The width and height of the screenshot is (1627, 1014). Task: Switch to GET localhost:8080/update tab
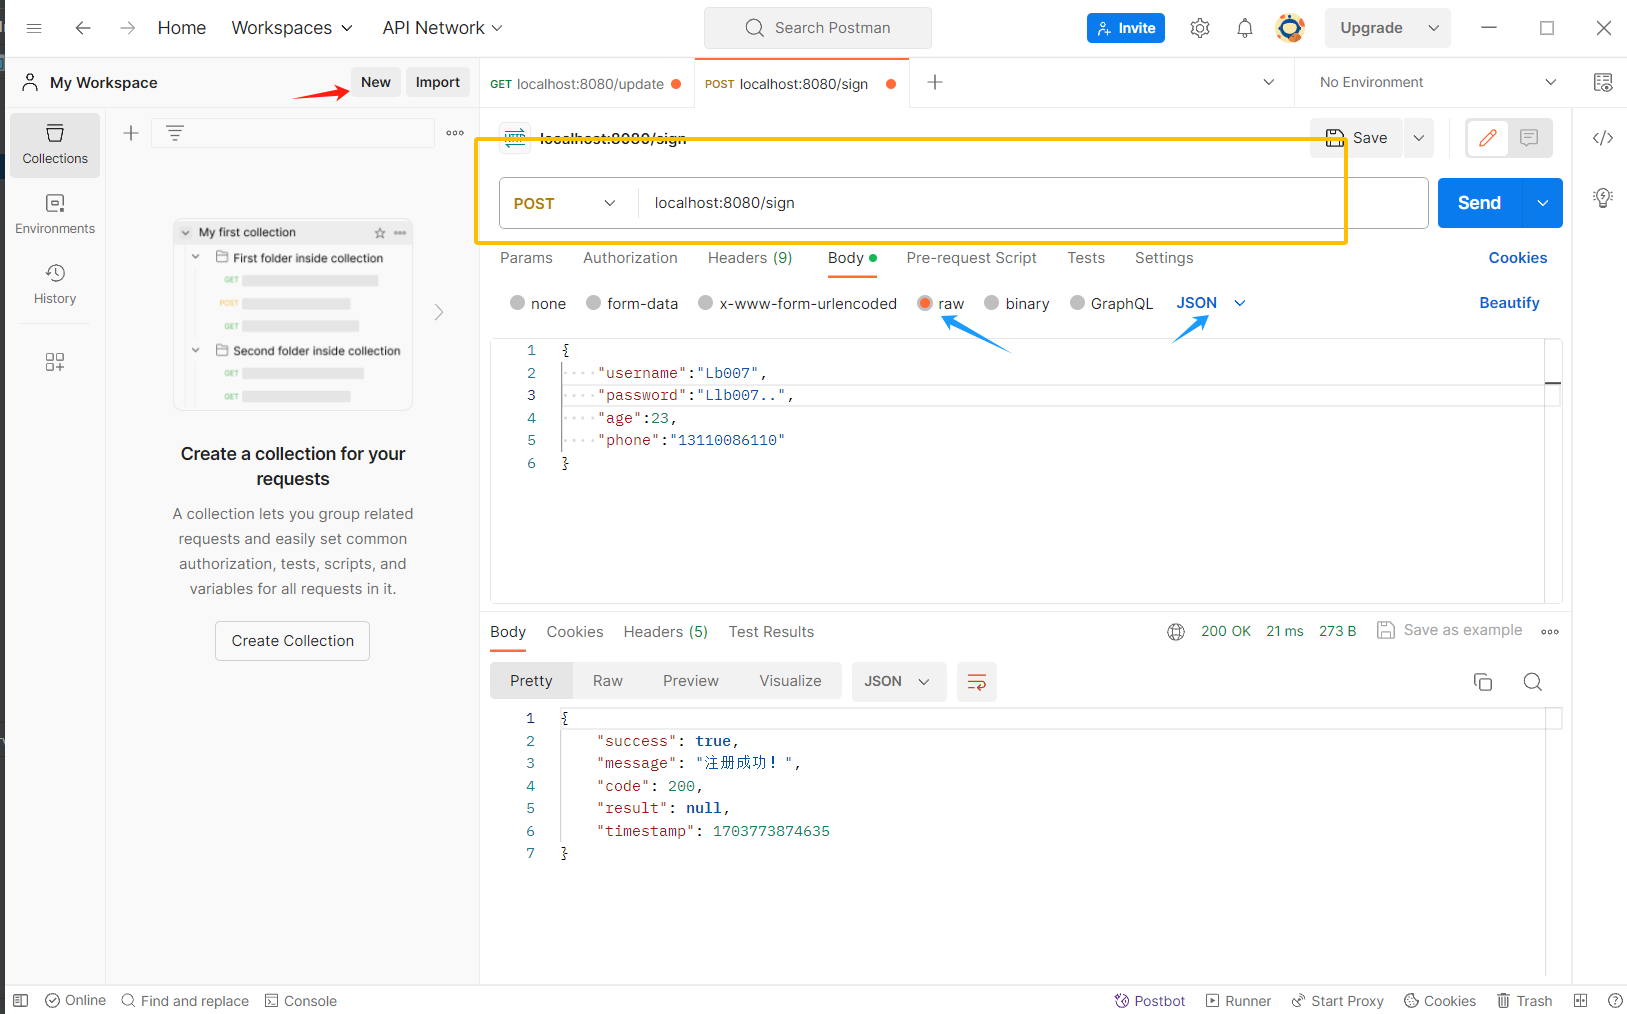[586, 84]
